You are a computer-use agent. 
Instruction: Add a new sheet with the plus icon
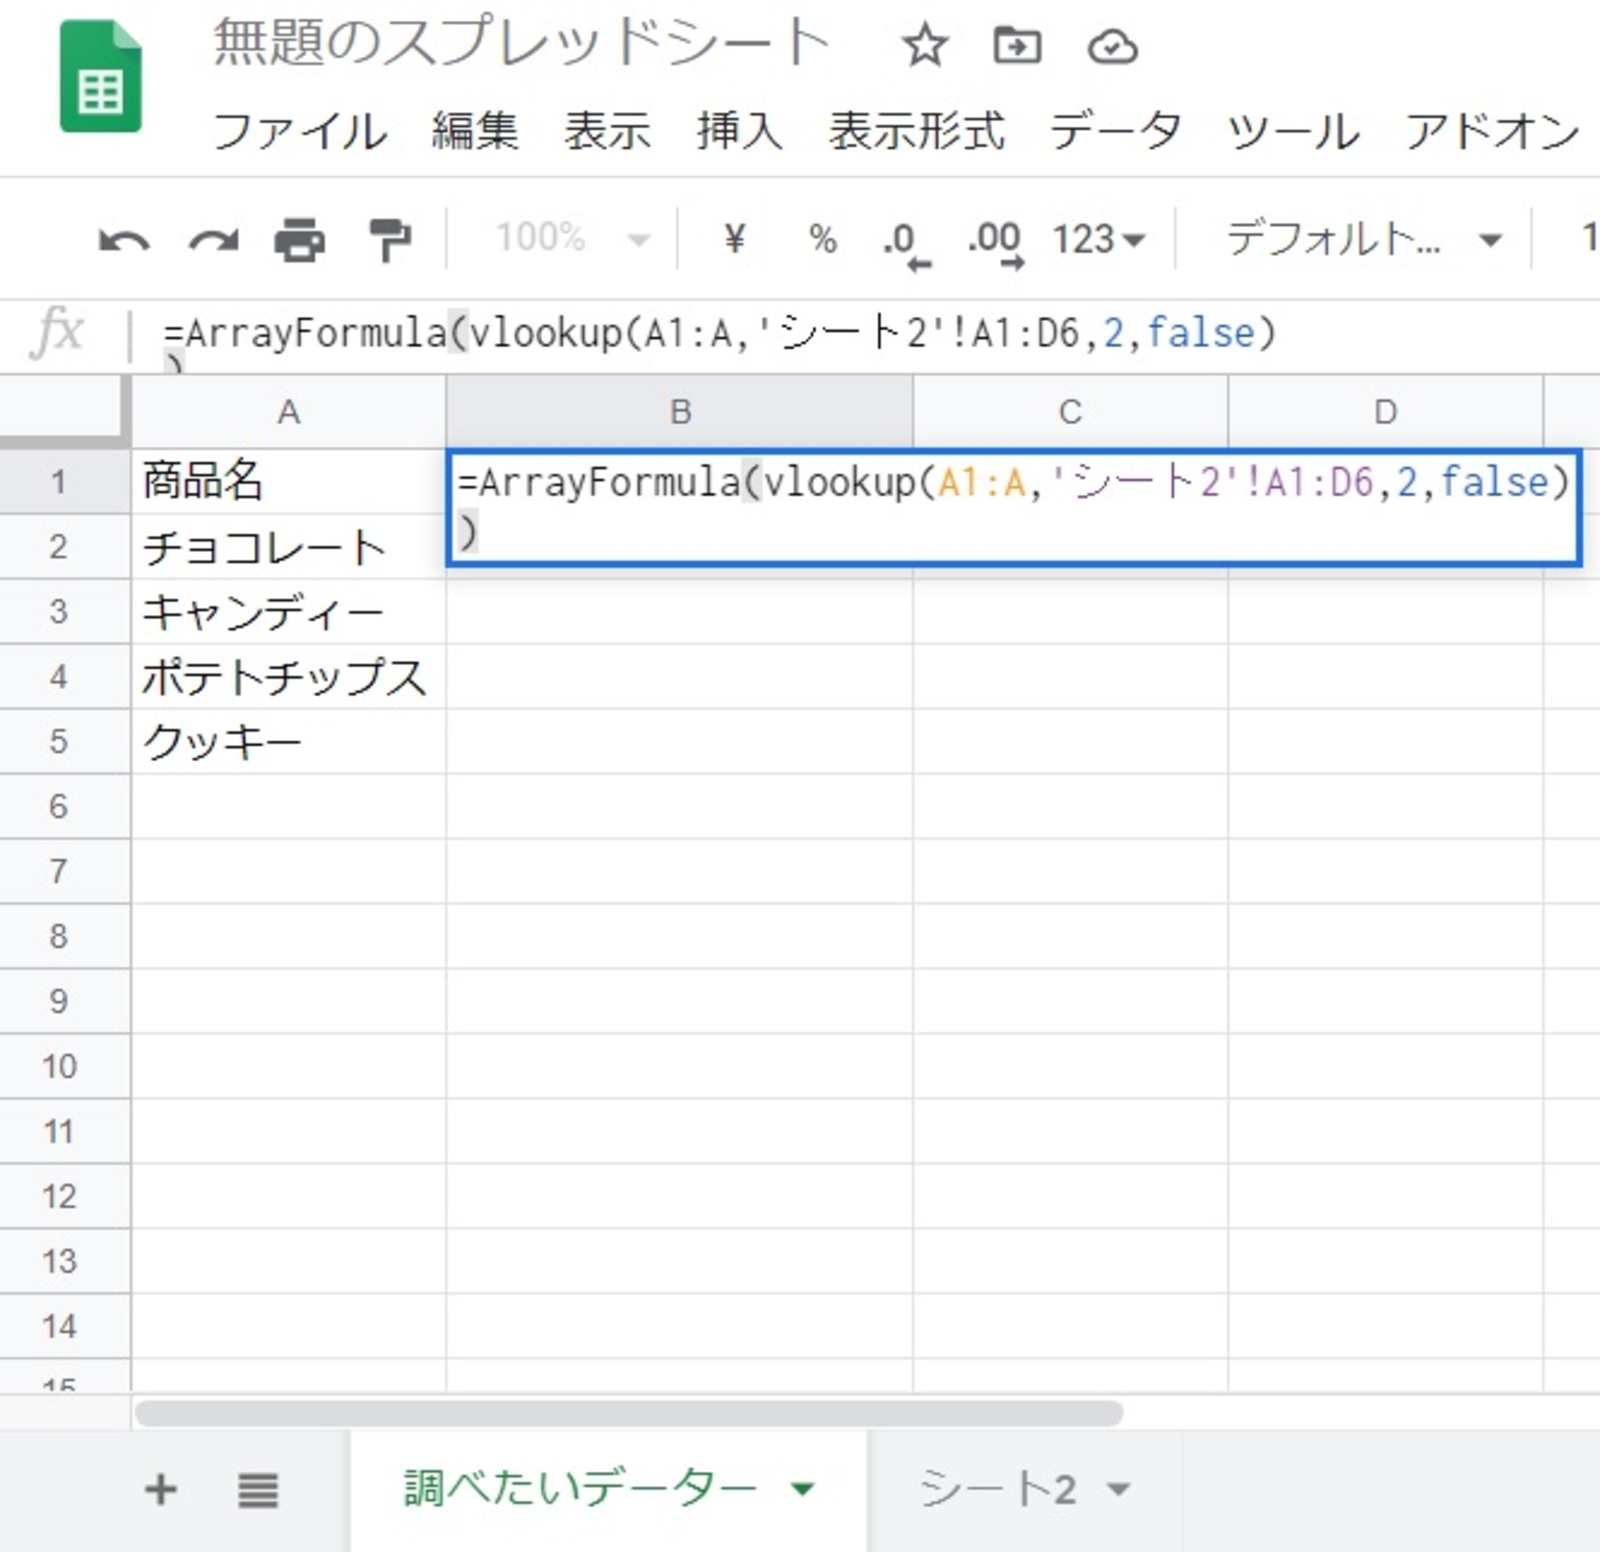[161, 1489]
